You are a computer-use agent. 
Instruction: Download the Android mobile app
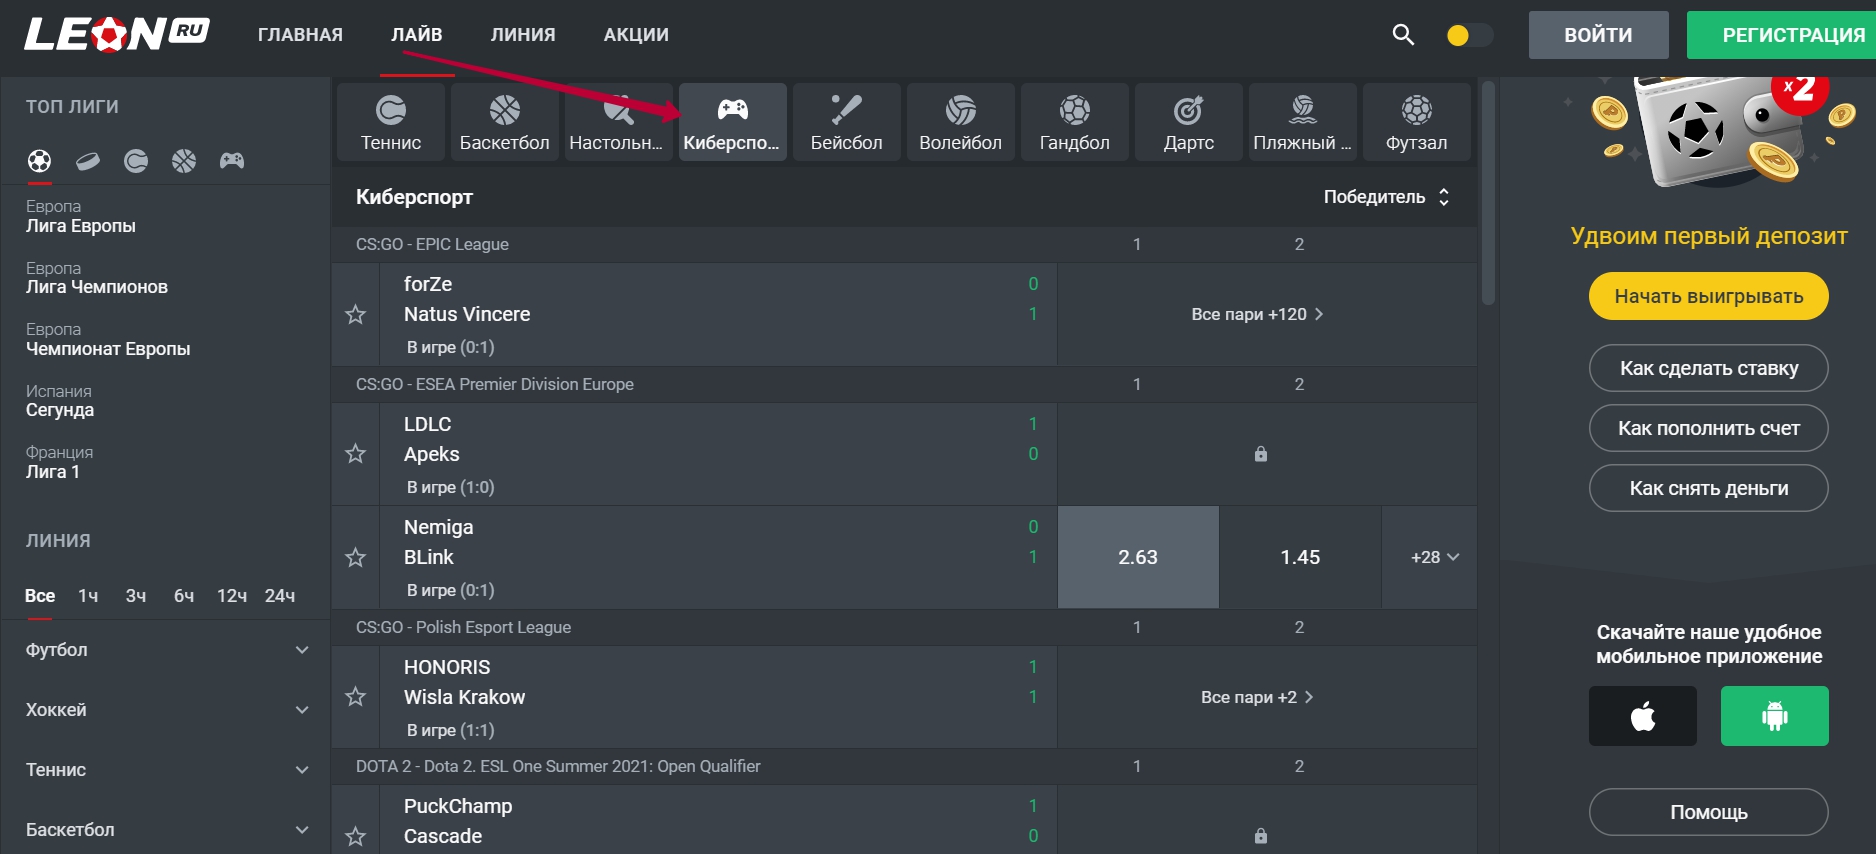point(1774,716)
